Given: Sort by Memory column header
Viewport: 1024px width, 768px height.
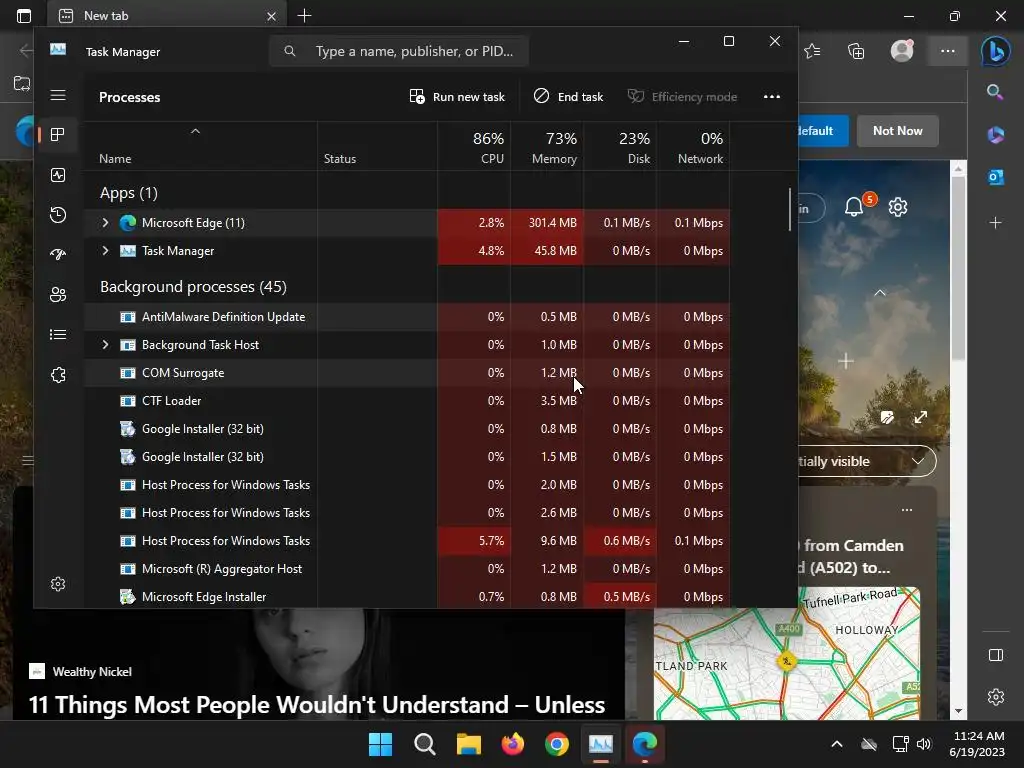Looking at the screenshot, I should 547,147.
